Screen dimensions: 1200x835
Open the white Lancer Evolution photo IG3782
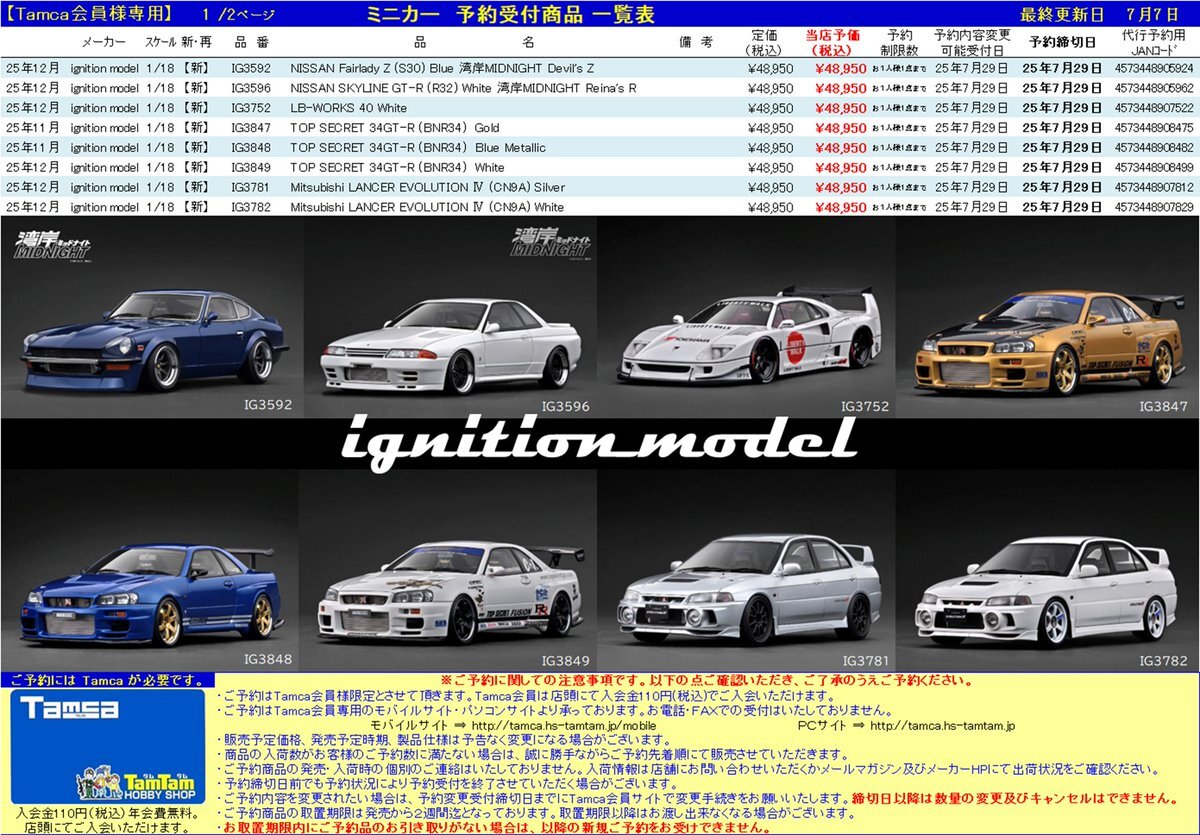click(x=1047, y=568)
